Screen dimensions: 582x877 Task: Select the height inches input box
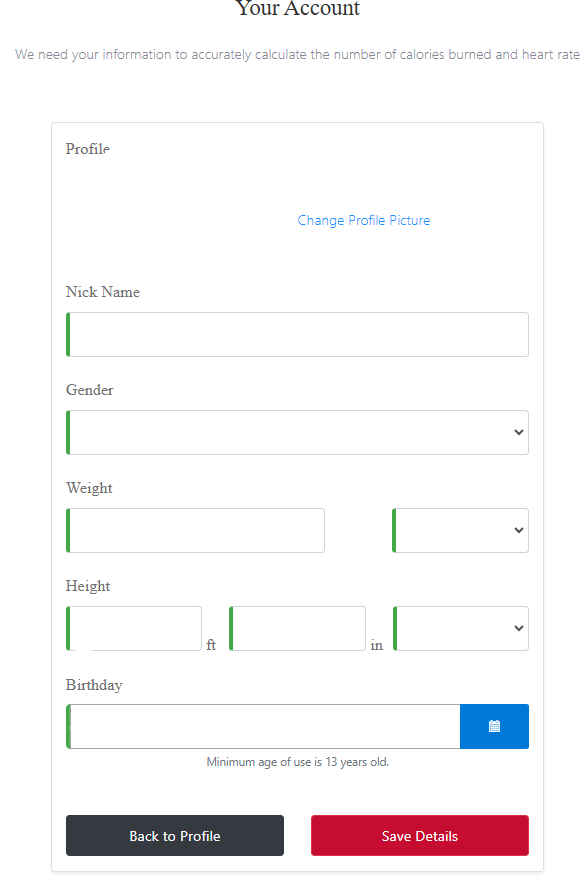click(297, 628)
